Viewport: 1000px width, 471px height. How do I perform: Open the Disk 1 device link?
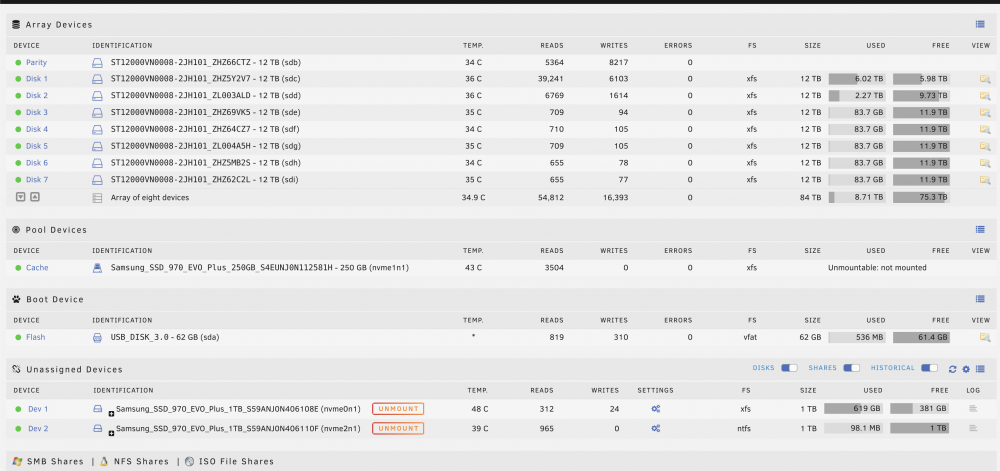pos(37,79)
